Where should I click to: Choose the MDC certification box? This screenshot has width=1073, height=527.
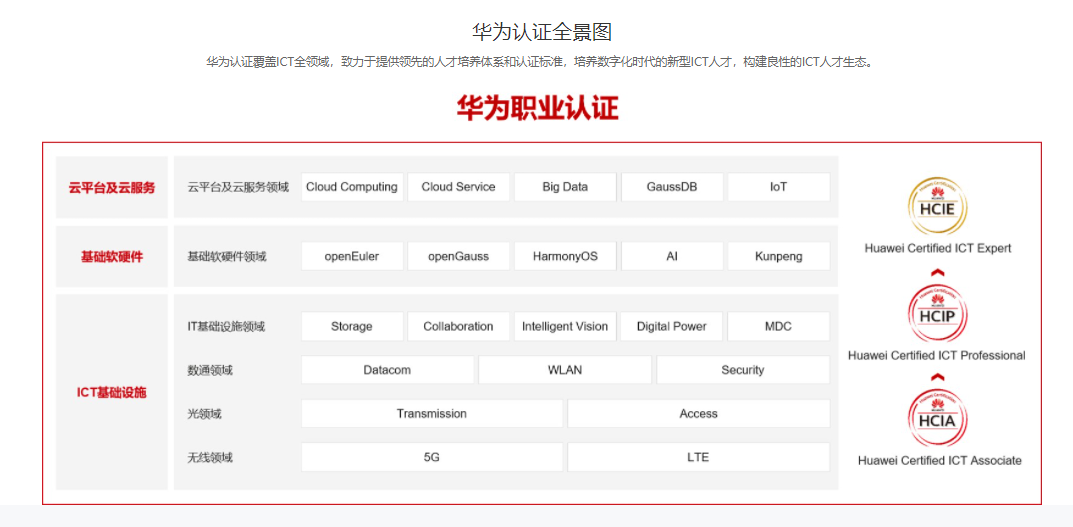pyautogui.click(x=779, y=326)
